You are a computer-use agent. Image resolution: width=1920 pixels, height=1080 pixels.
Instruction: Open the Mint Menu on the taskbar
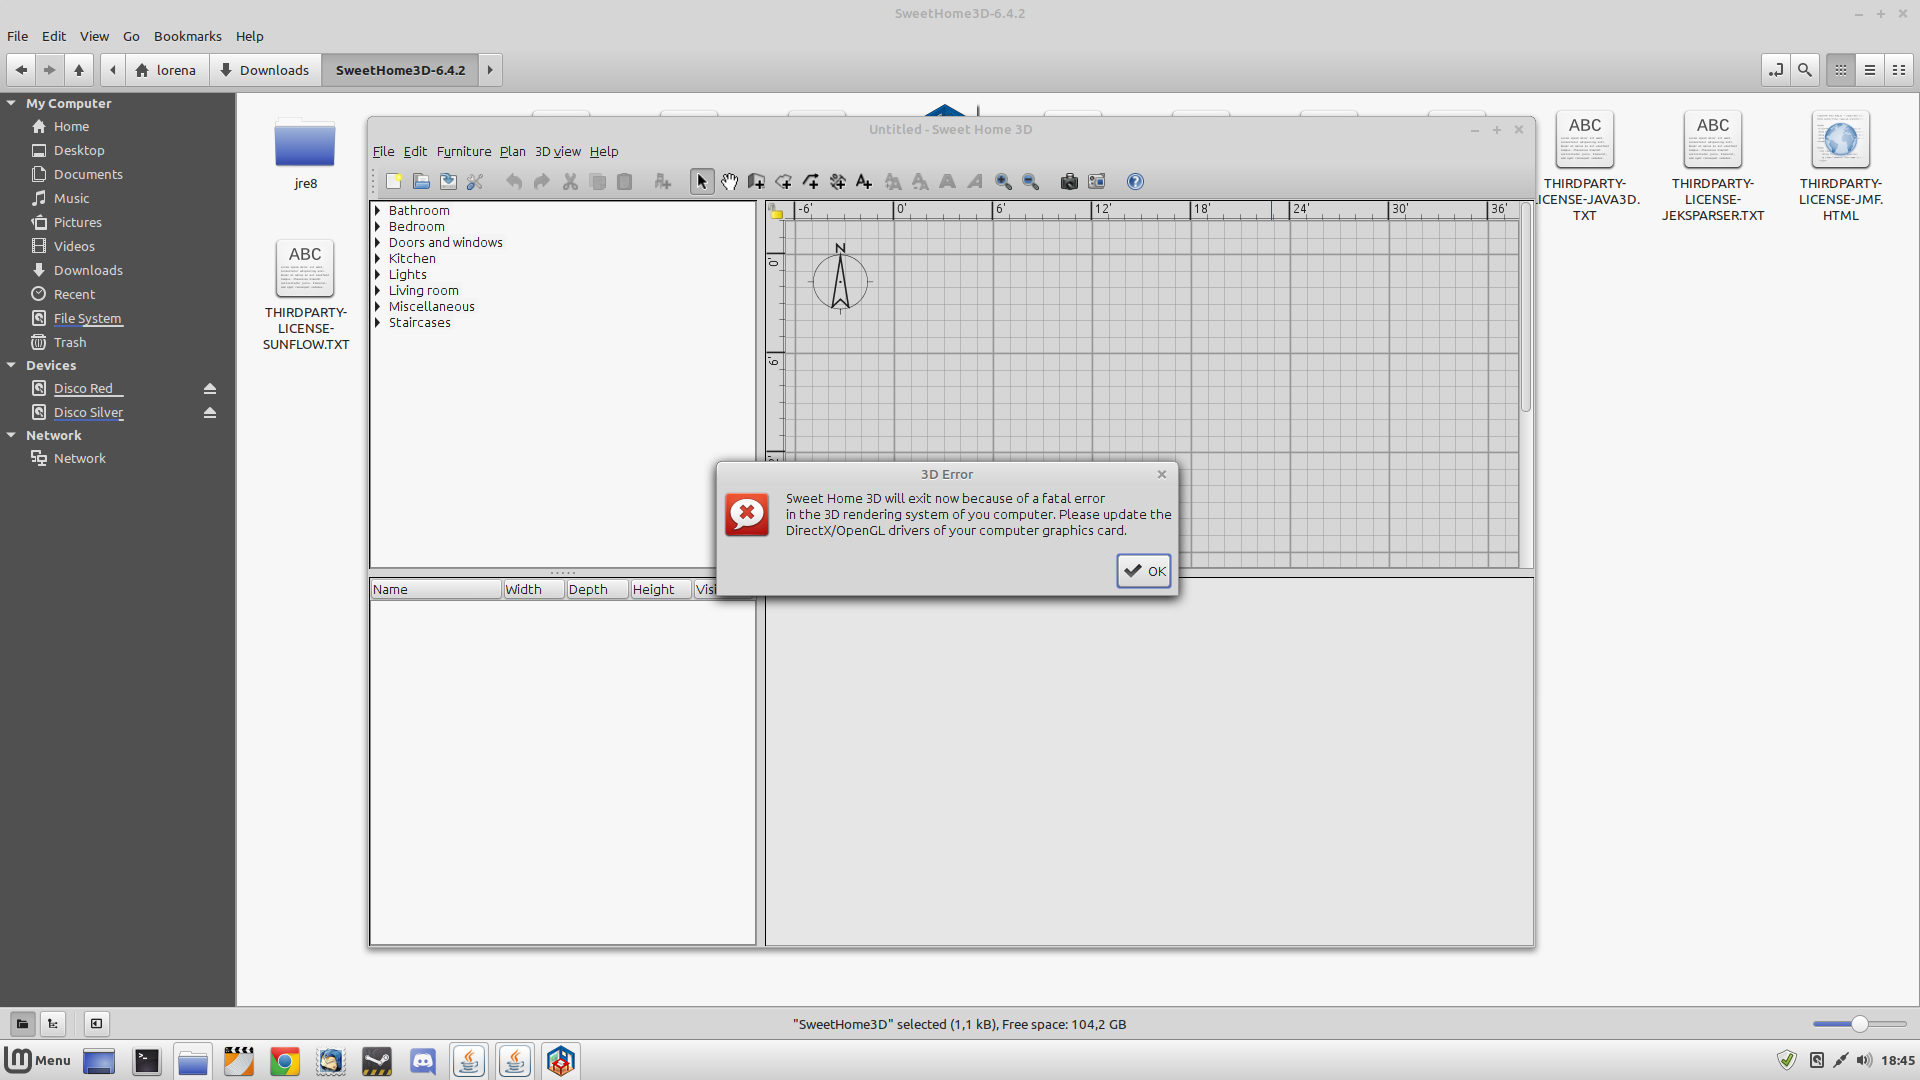(39, 1060)
